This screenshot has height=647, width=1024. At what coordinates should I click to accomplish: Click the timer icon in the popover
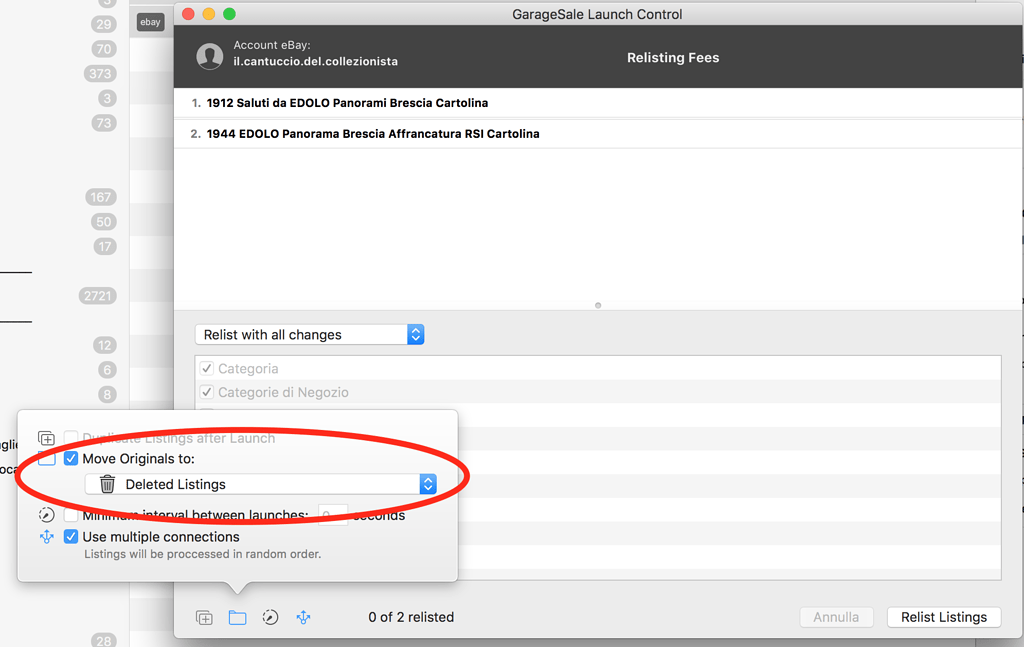pos(46,514)
